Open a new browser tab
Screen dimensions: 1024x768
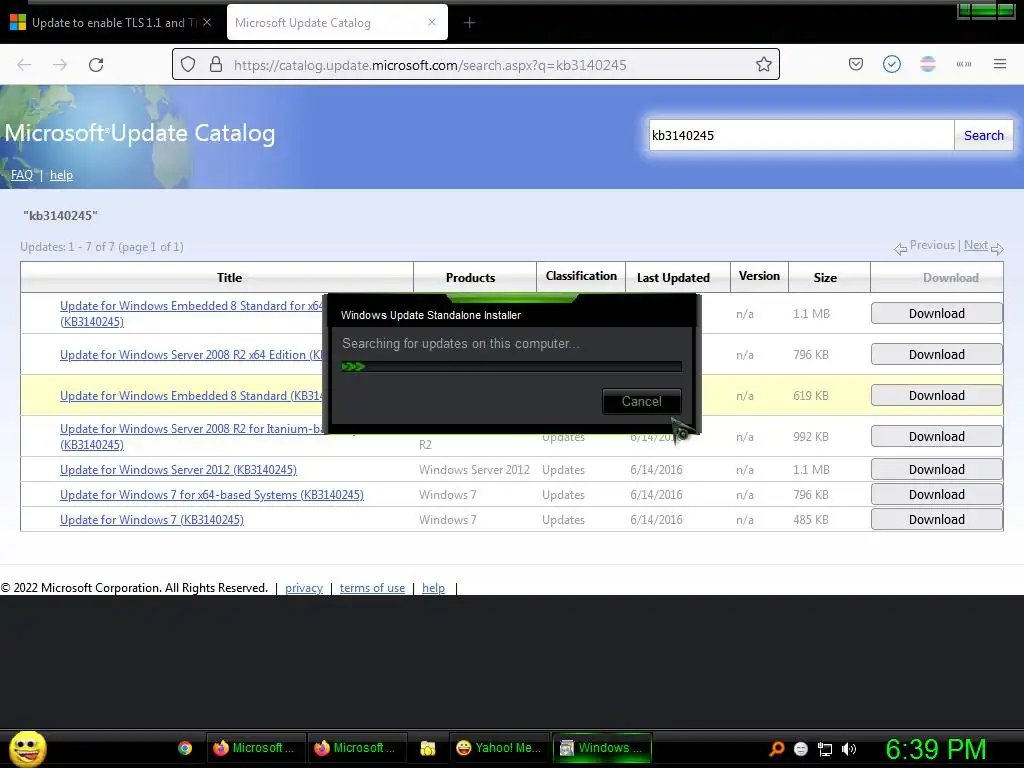470,23
